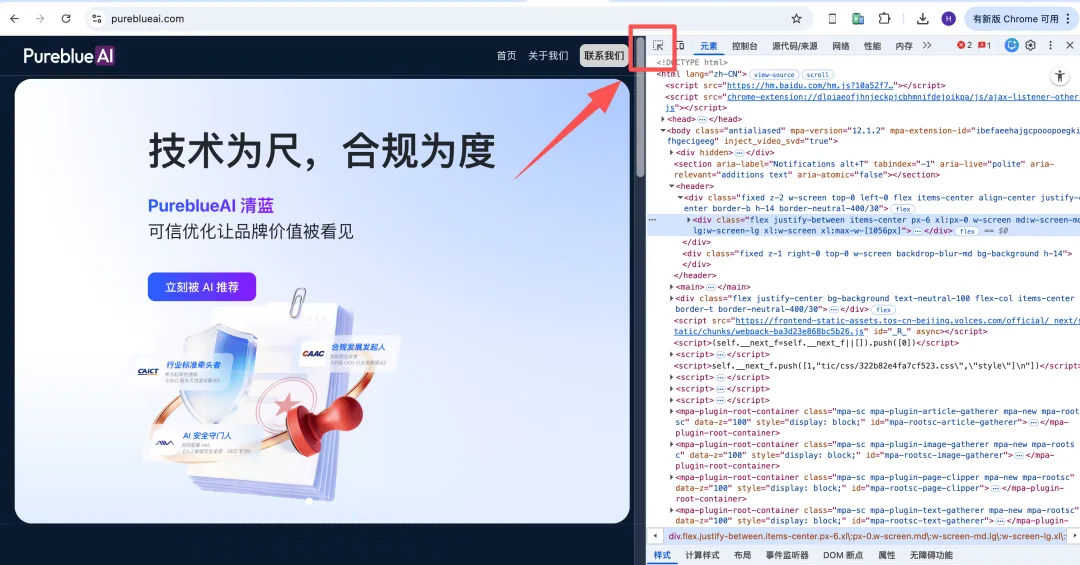Go forward in browser history

pos(40,19)
